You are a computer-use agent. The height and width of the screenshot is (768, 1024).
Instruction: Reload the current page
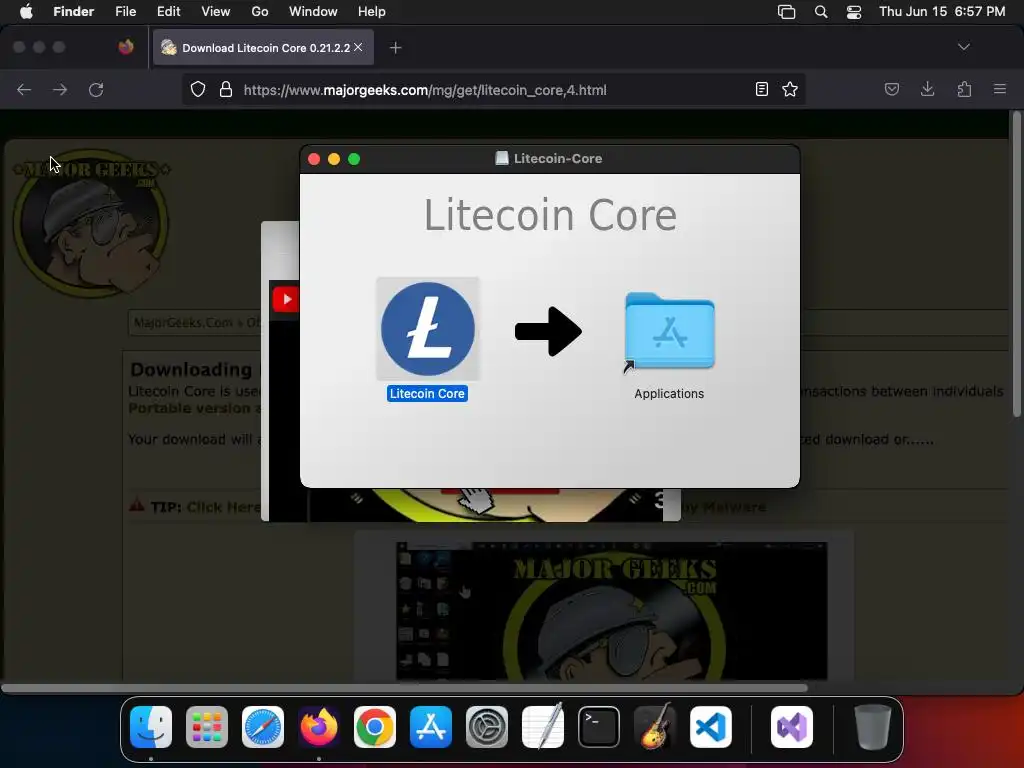click(x=96, y=89)
